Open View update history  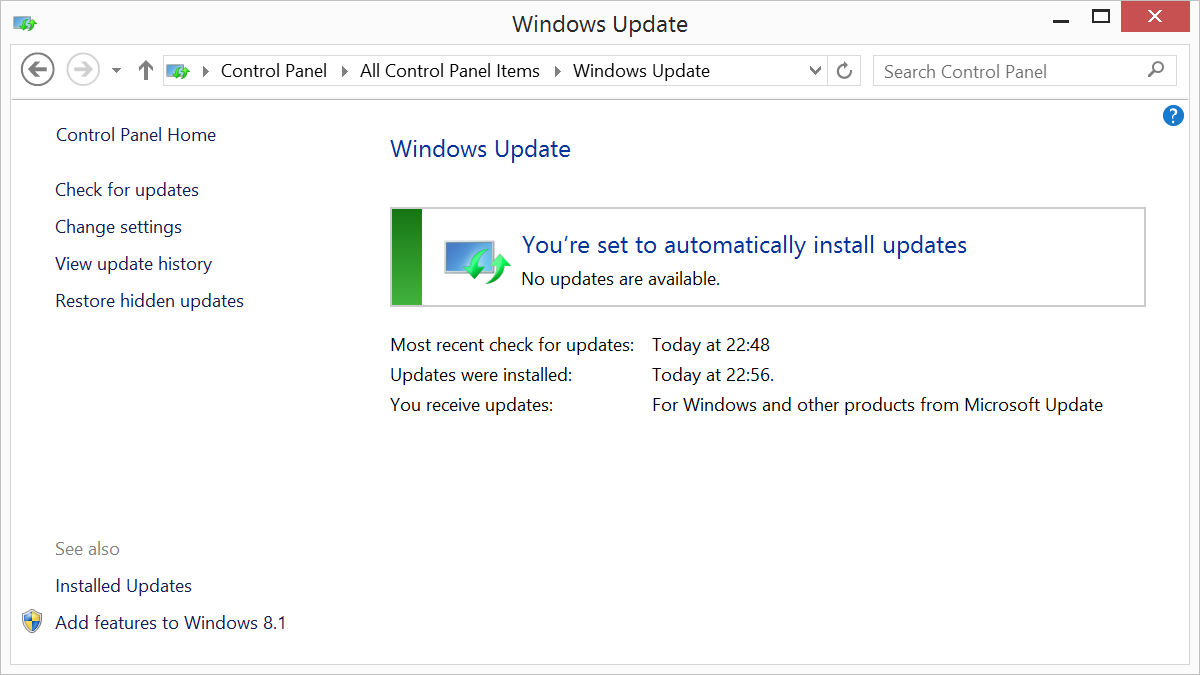coord(134,264)
